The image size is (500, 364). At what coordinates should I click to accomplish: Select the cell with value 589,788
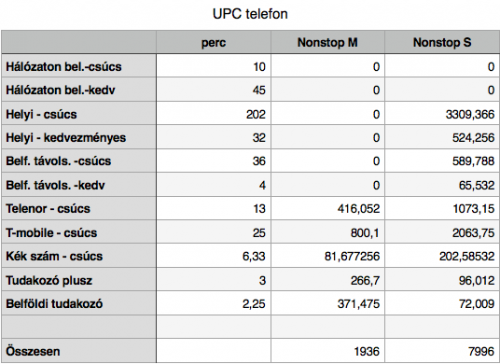(x=442, y=161)
